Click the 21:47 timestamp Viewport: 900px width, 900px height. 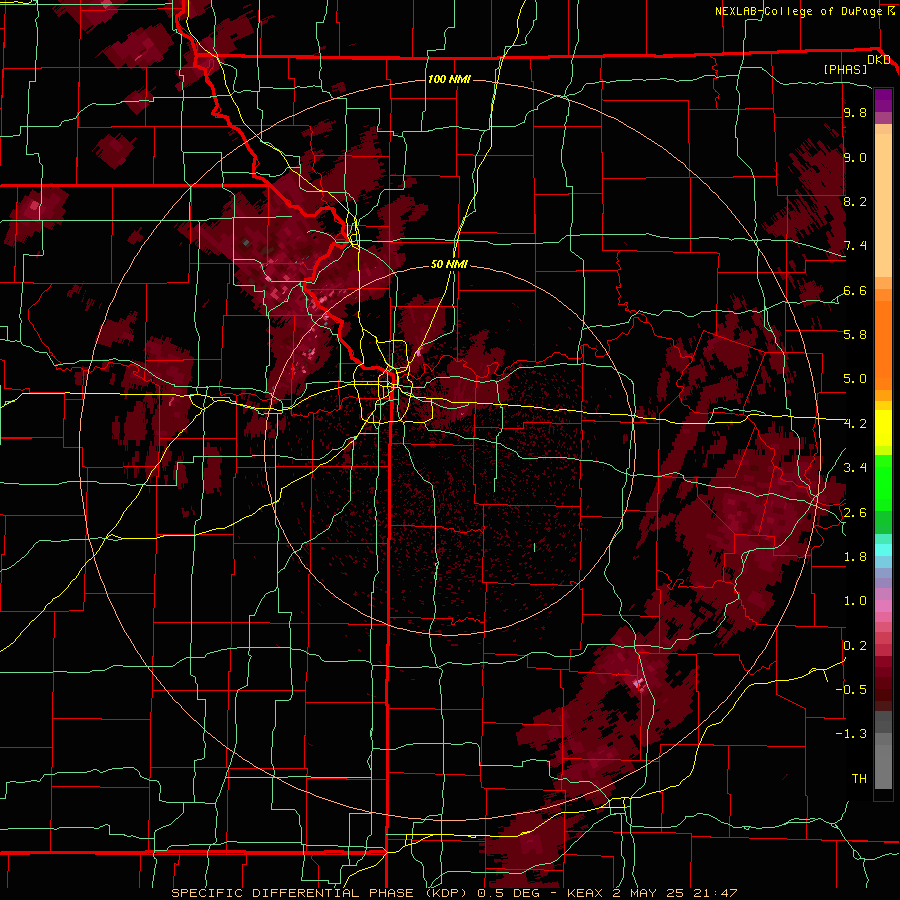point(715,893)
